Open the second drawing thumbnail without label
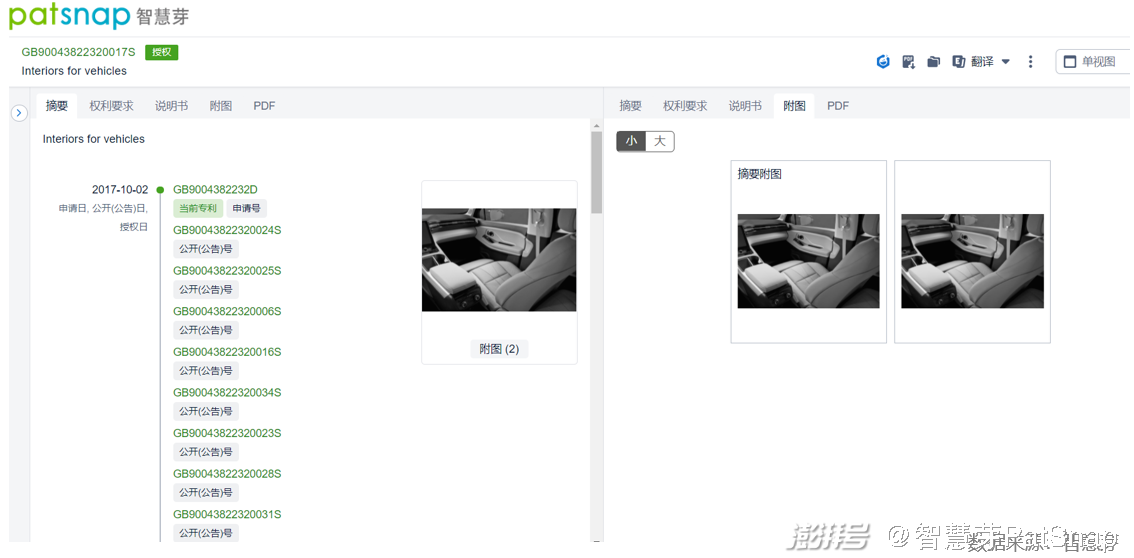Image resolution: width=1134 pixels, height=558 pixels. click(972, 261)
